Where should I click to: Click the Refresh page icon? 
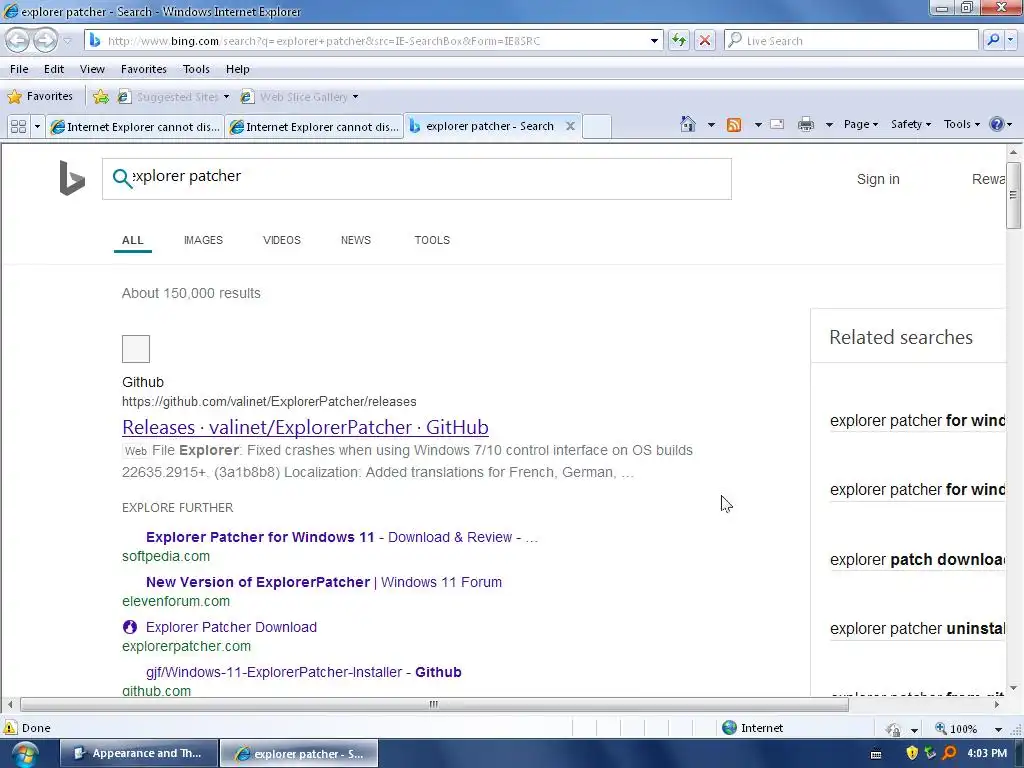pyautogui.click(x=679, y=40)
